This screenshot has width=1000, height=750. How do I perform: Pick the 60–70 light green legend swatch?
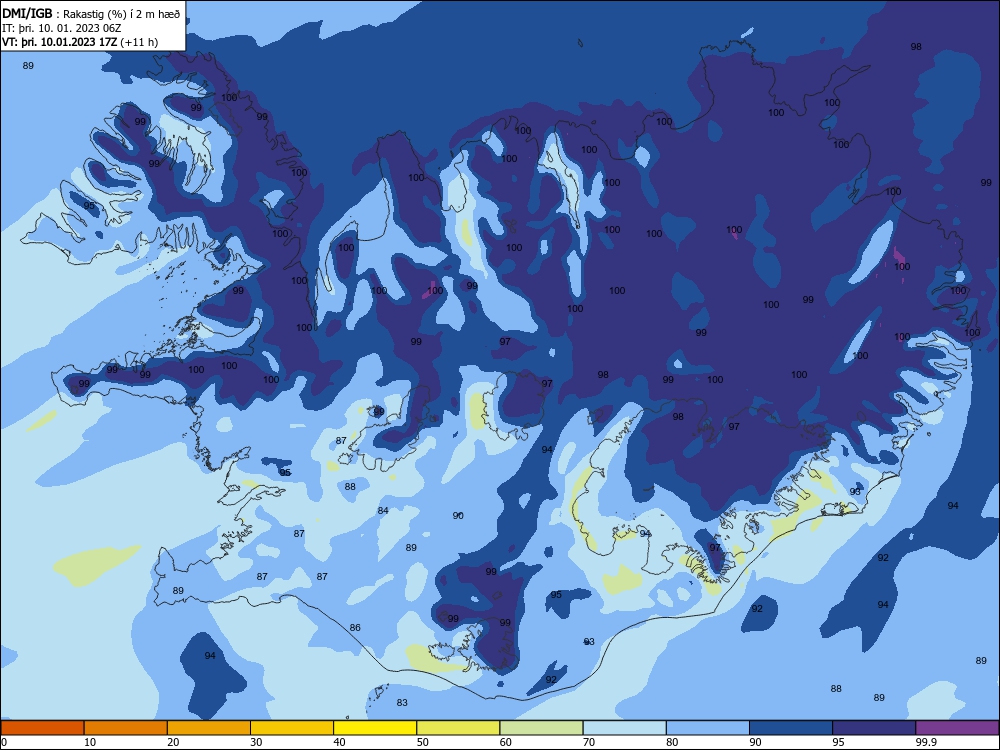point(541,728)
